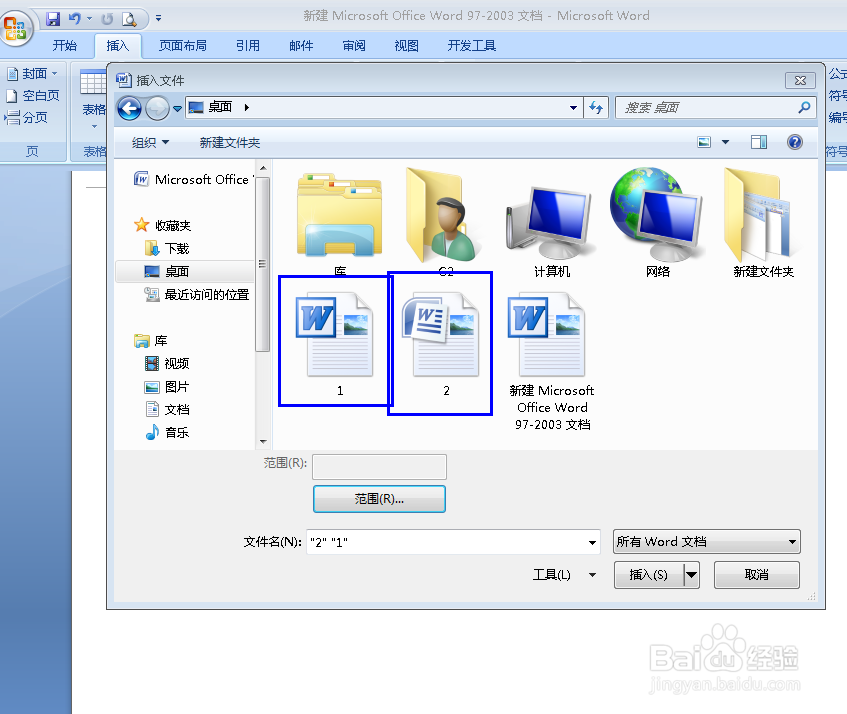Click the Save icon in quick access toolbar

(x=53, y=19)
